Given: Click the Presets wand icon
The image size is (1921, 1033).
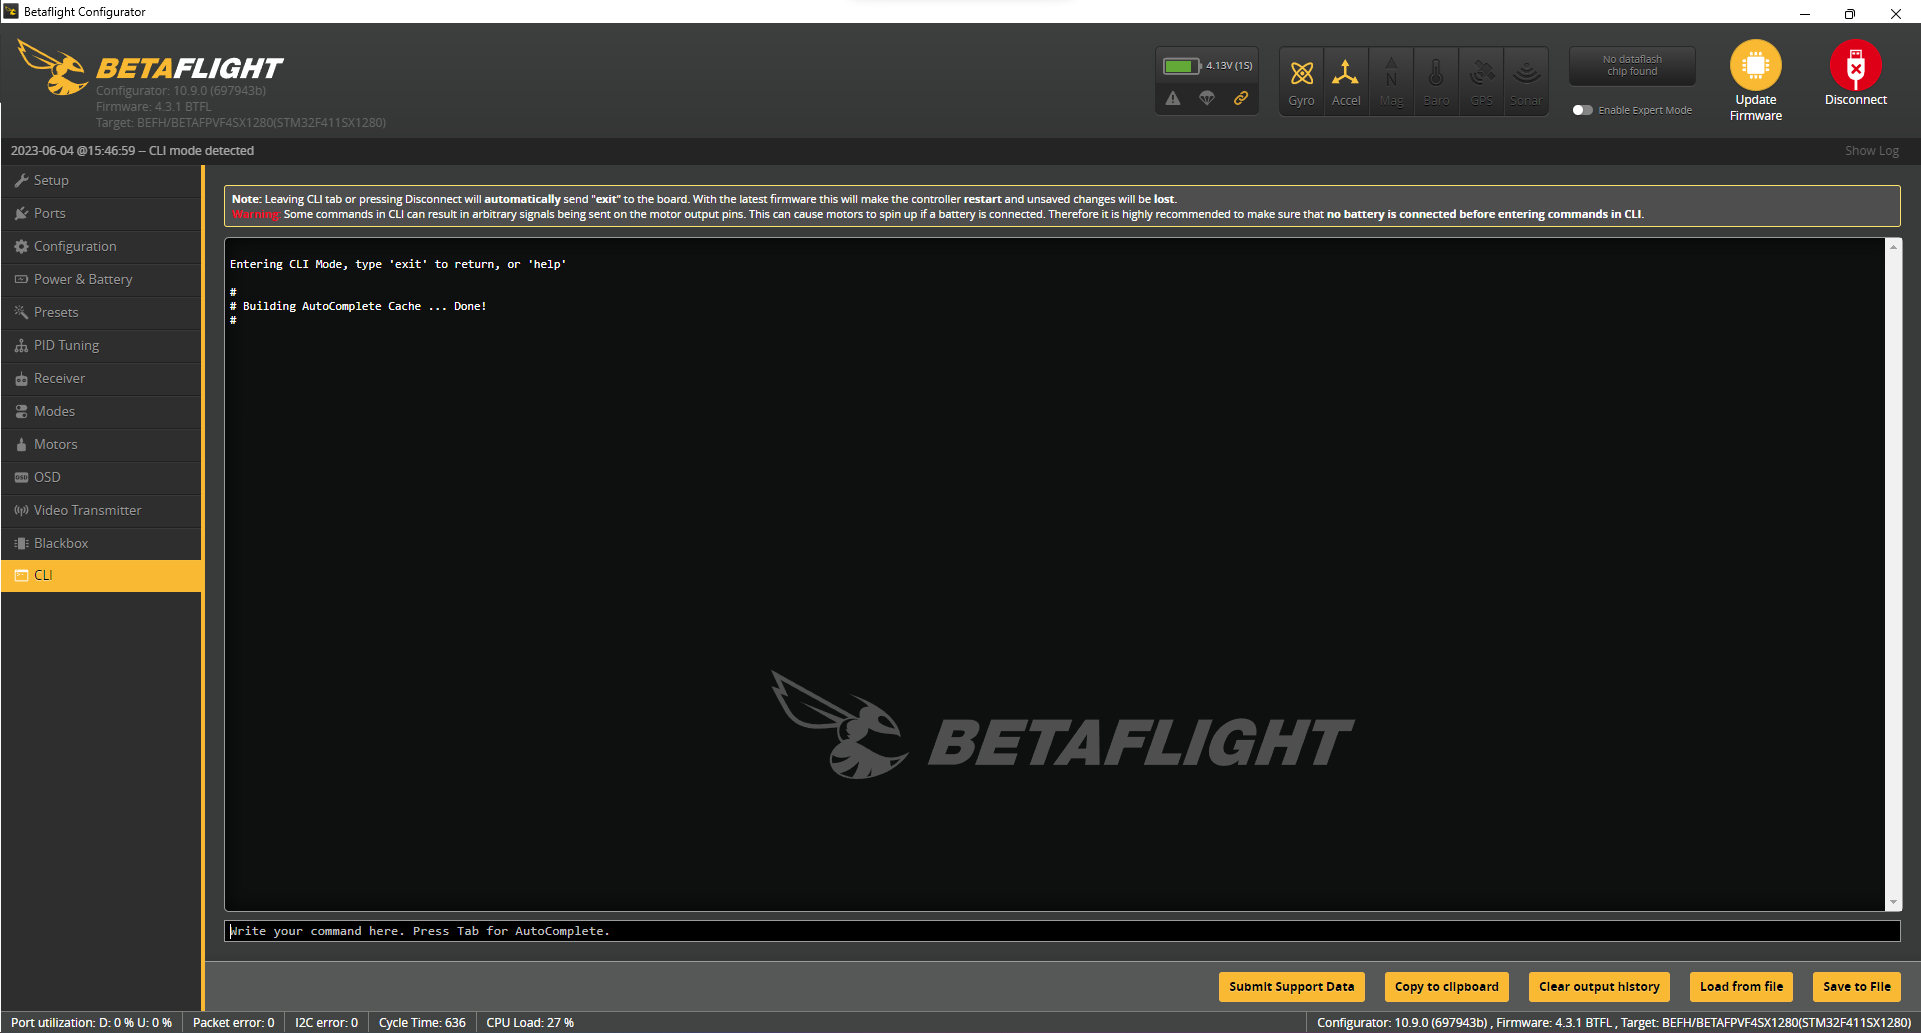Looking at the screenshot, I should [x=21, y=312].
